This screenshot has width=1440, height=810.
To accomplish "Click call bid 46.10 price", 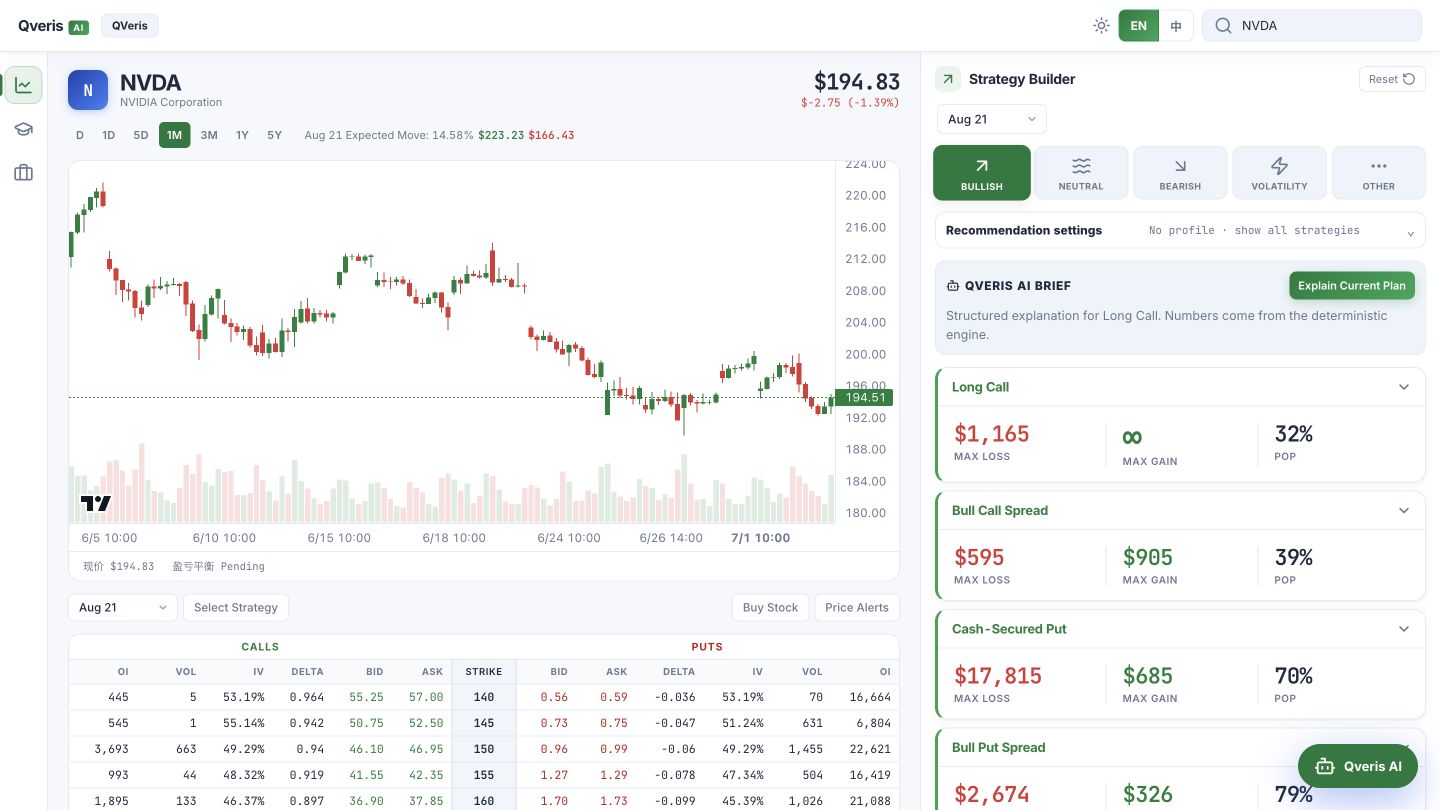I will pos(365,749).
